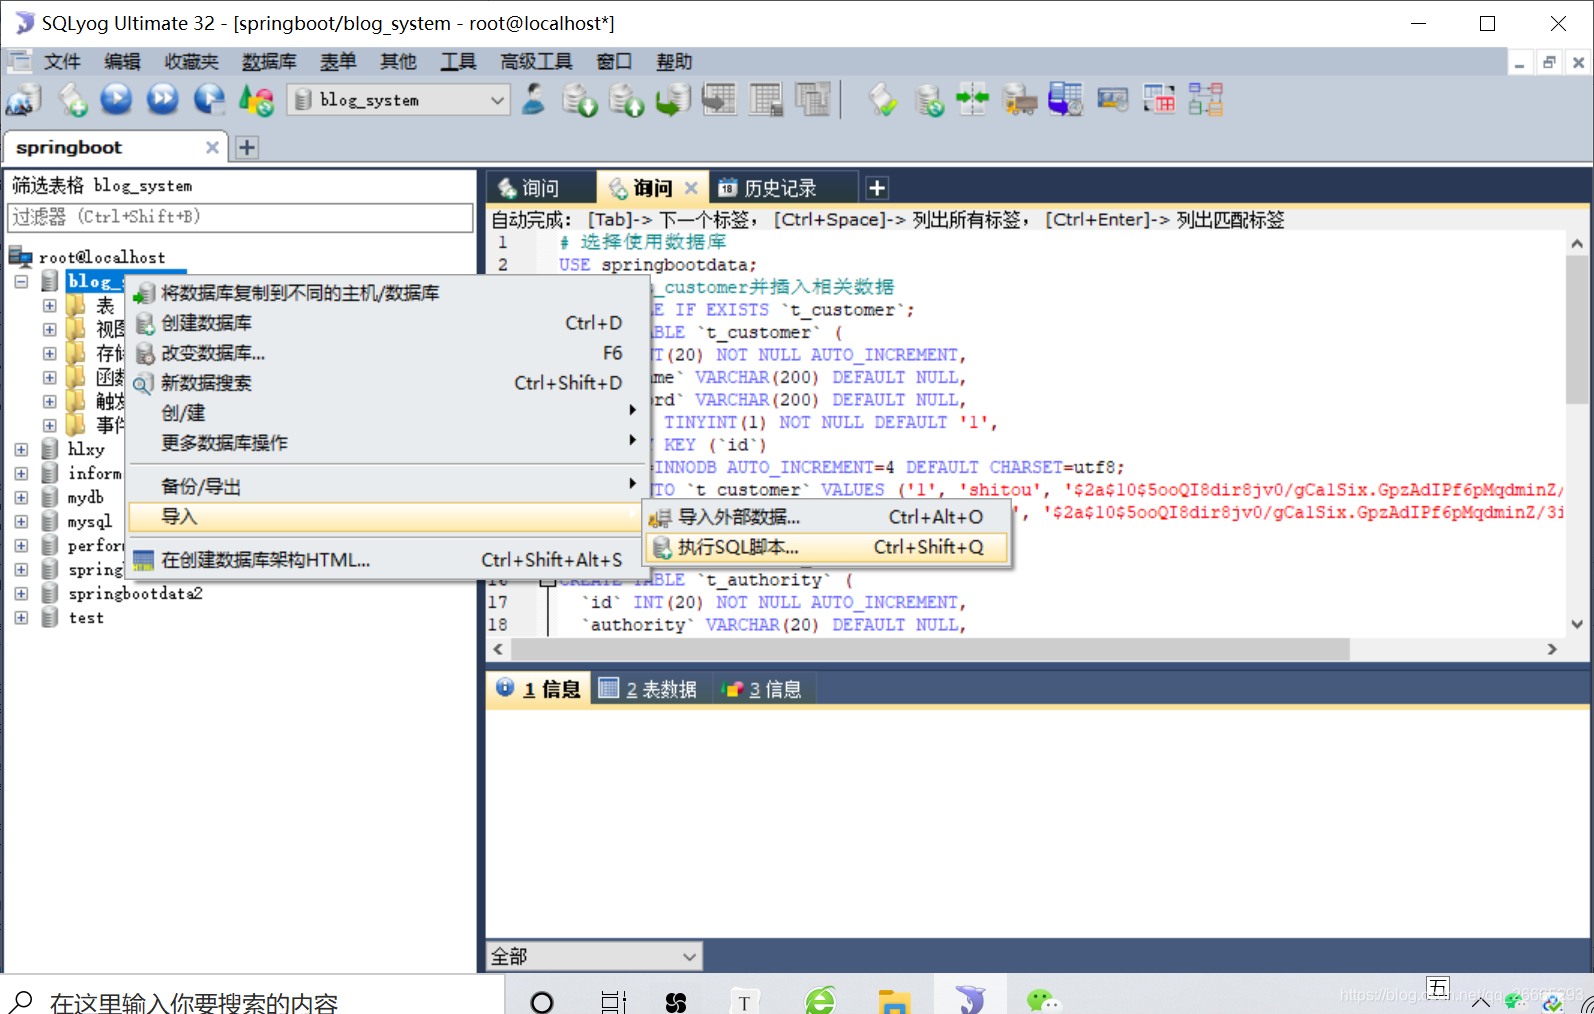Select the springbootdata2 database in tree
This screenshot has width=1594, height=1014.
coord(135,594)
